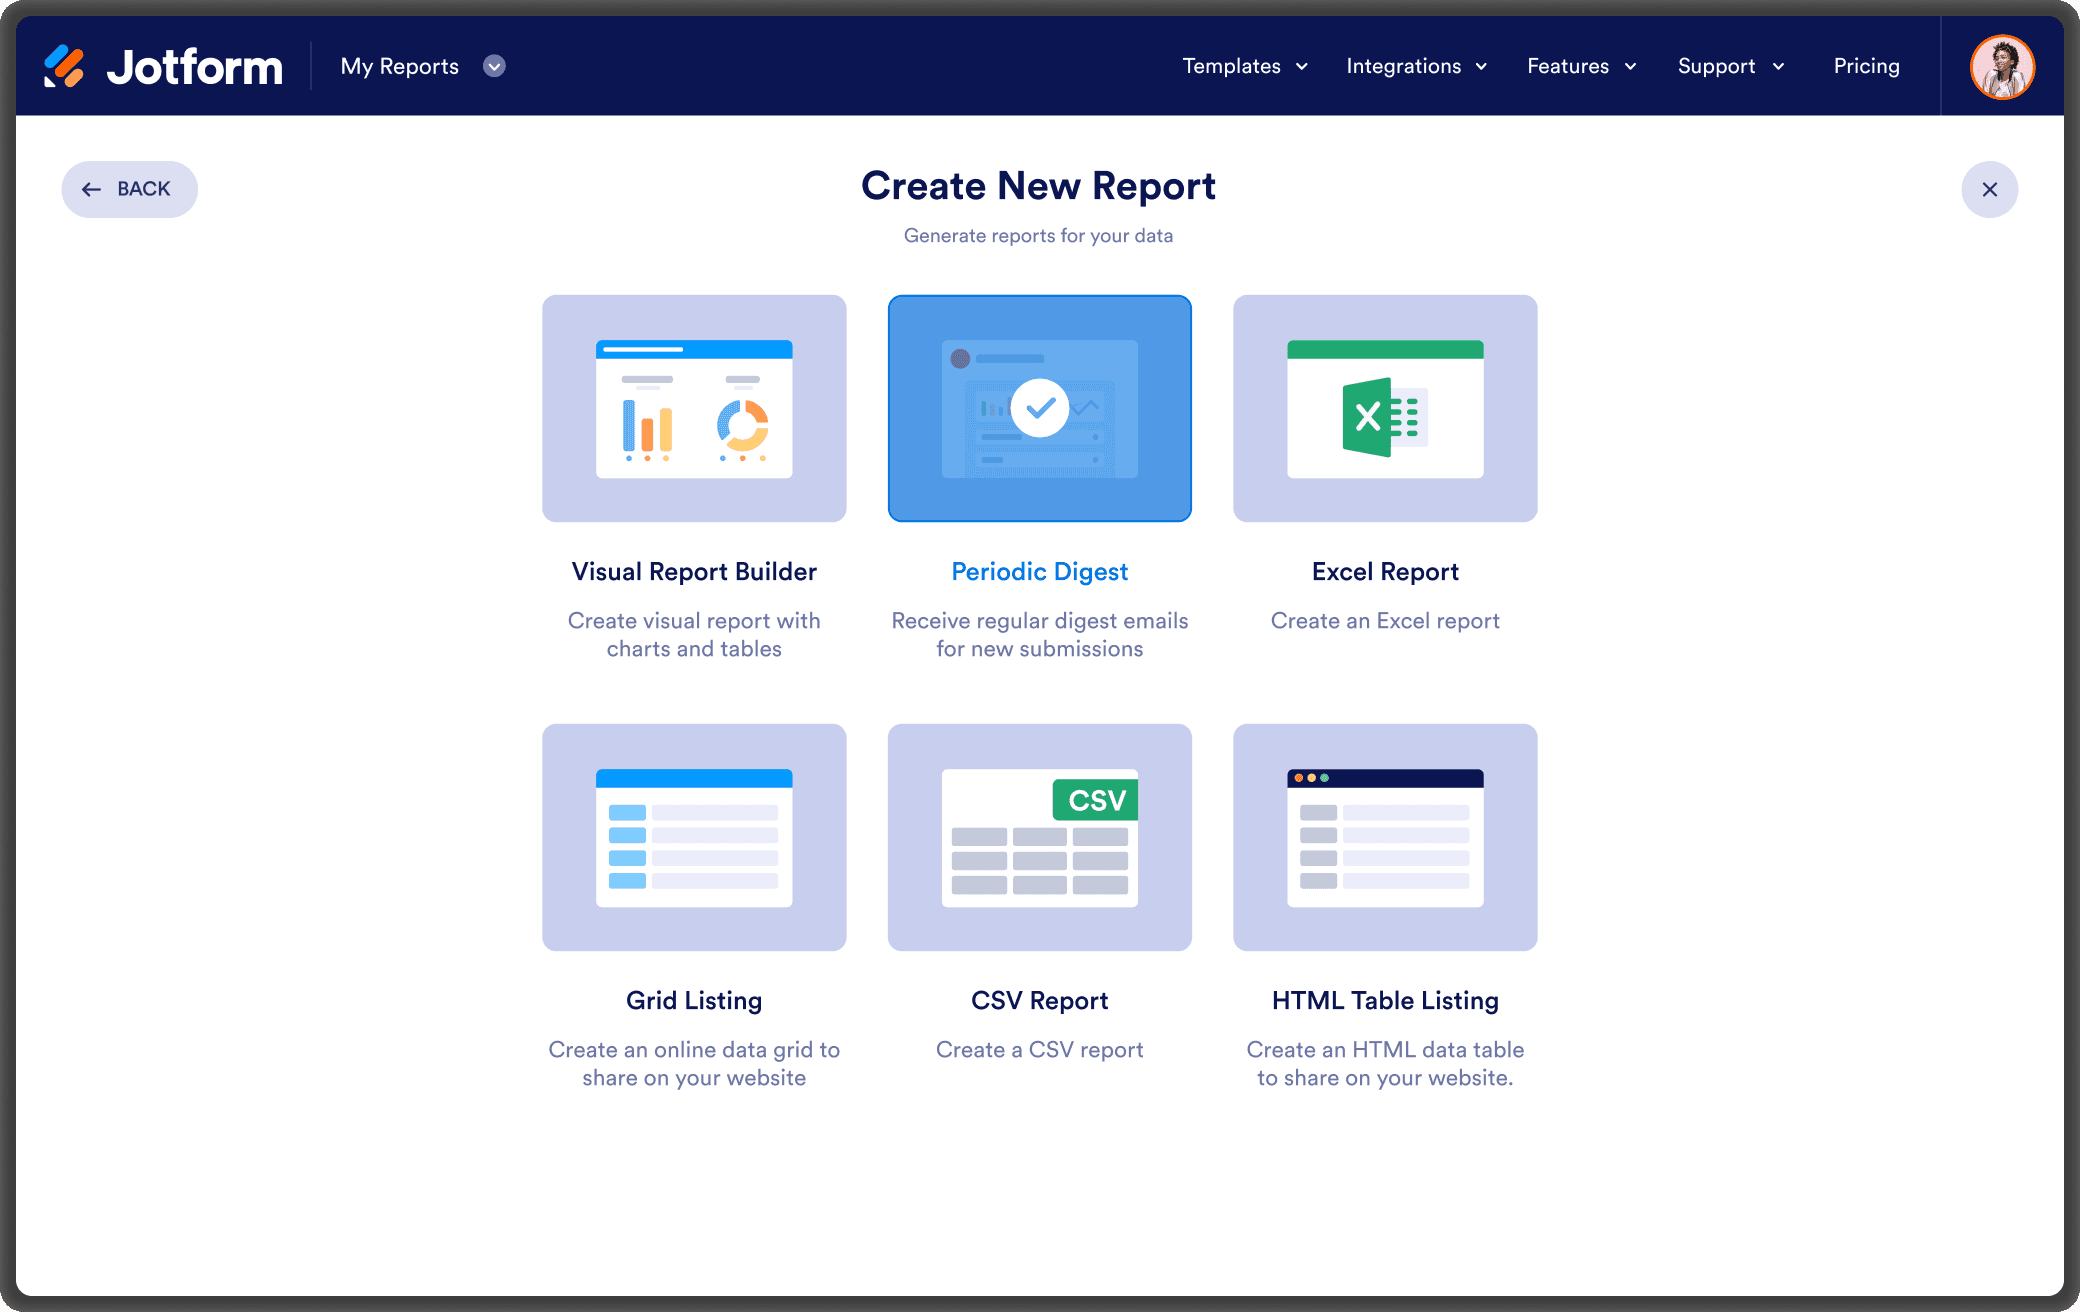Open the Features menu
The width and height of the screenshot is (2080, 1312).
tap(1581, 66)
